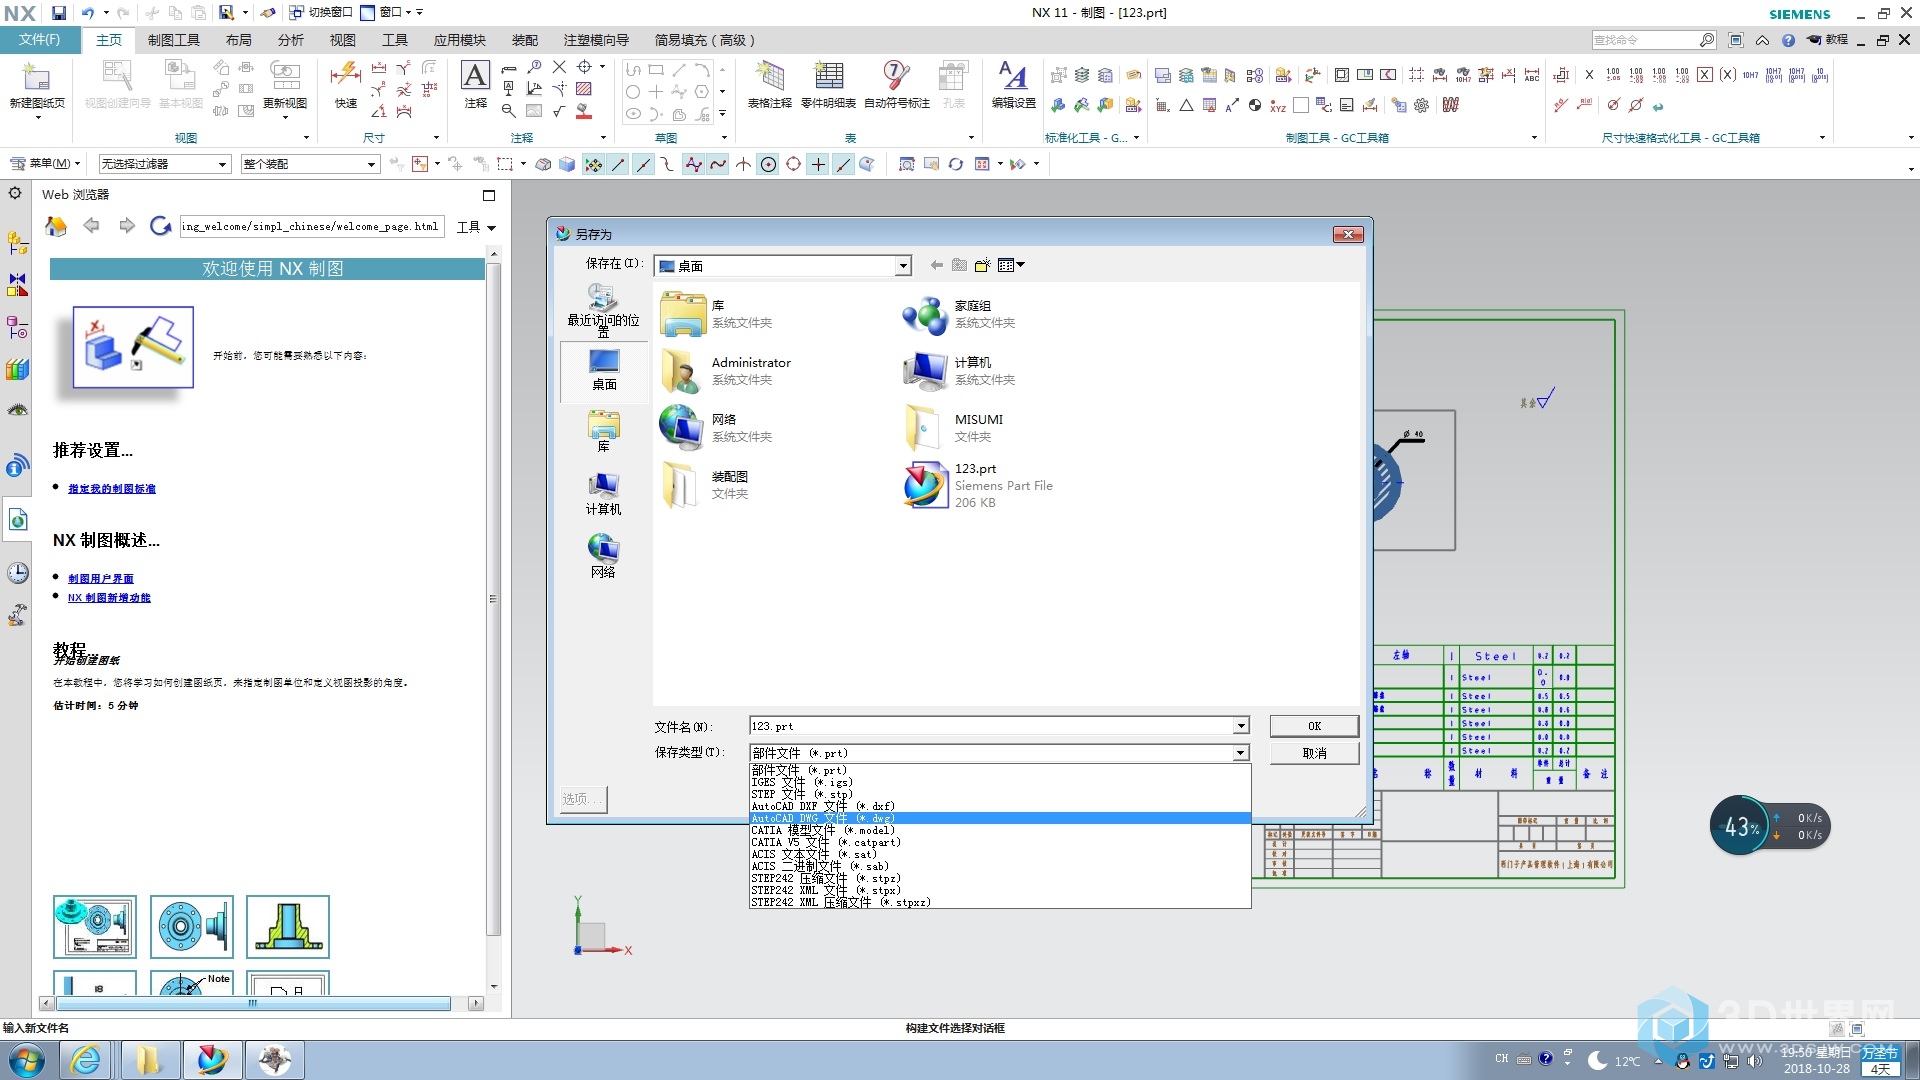This screenshot has height=1080, width=1920.
Task: Open the 指定我的制图标准 link
Action: tap(112, 489)
